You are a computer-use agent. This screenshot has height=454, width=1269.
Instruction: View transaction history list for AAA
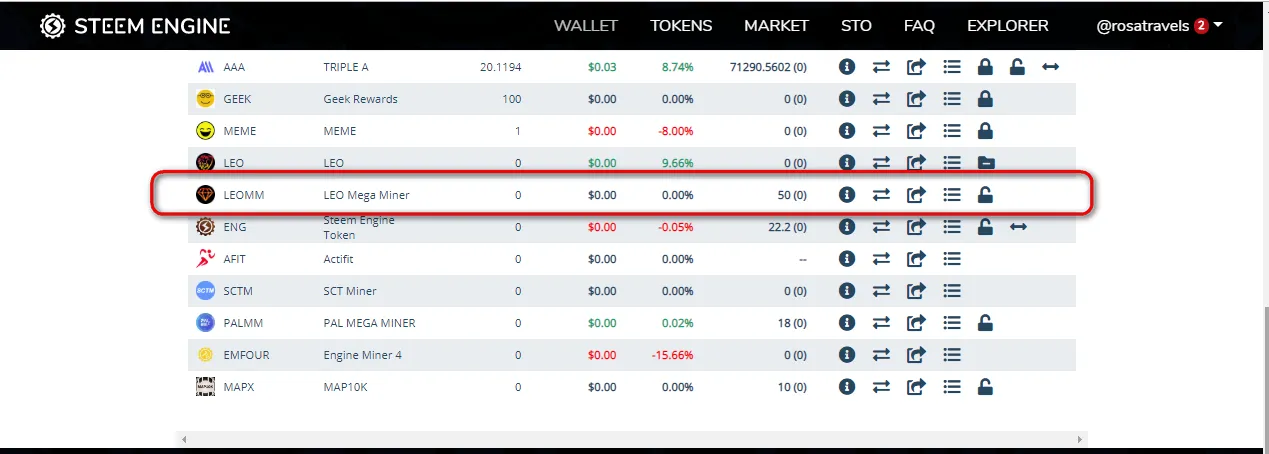[952, 67]
